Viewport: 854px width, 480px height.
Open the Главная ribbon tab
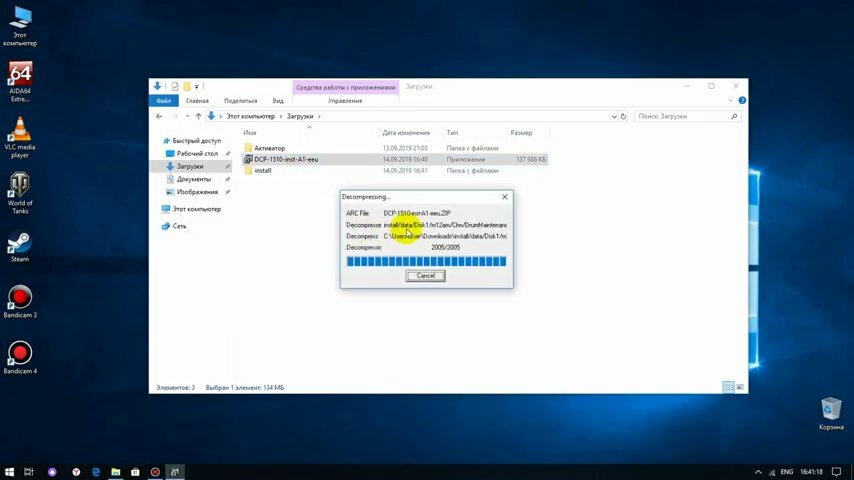[197, 101]
